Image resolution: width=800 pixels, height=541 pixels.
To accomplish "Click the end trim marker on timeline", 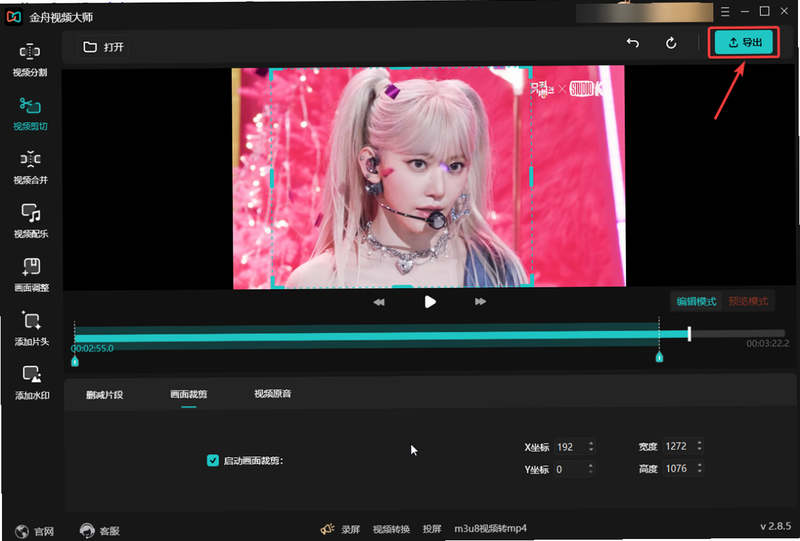I will click(x=659, y=357).
